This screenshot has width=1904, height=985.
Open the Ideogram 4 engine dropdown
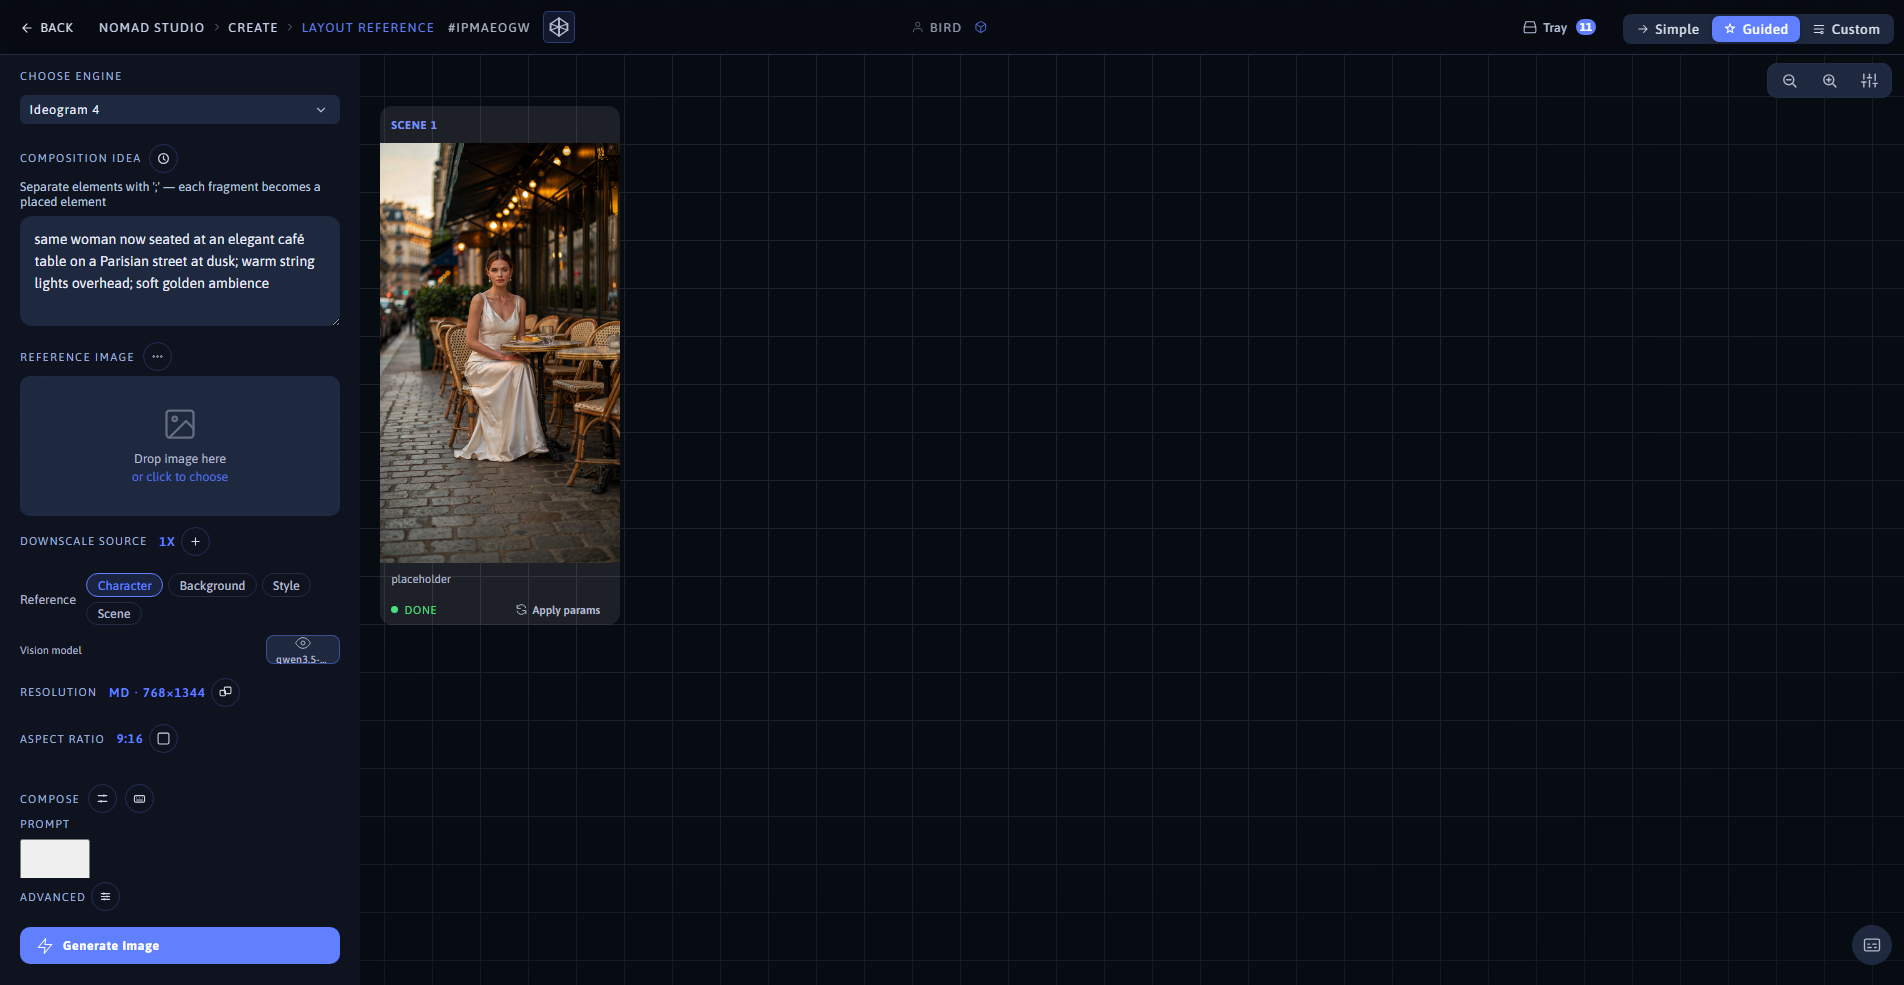(x=180, y=110)
